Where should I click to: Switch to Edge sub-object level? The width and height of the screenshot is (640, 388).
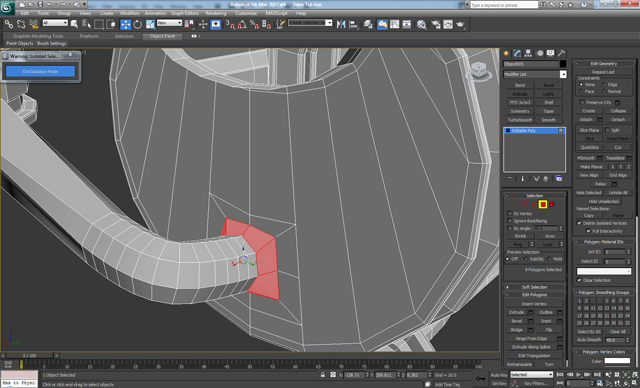[x=524, y=204]
